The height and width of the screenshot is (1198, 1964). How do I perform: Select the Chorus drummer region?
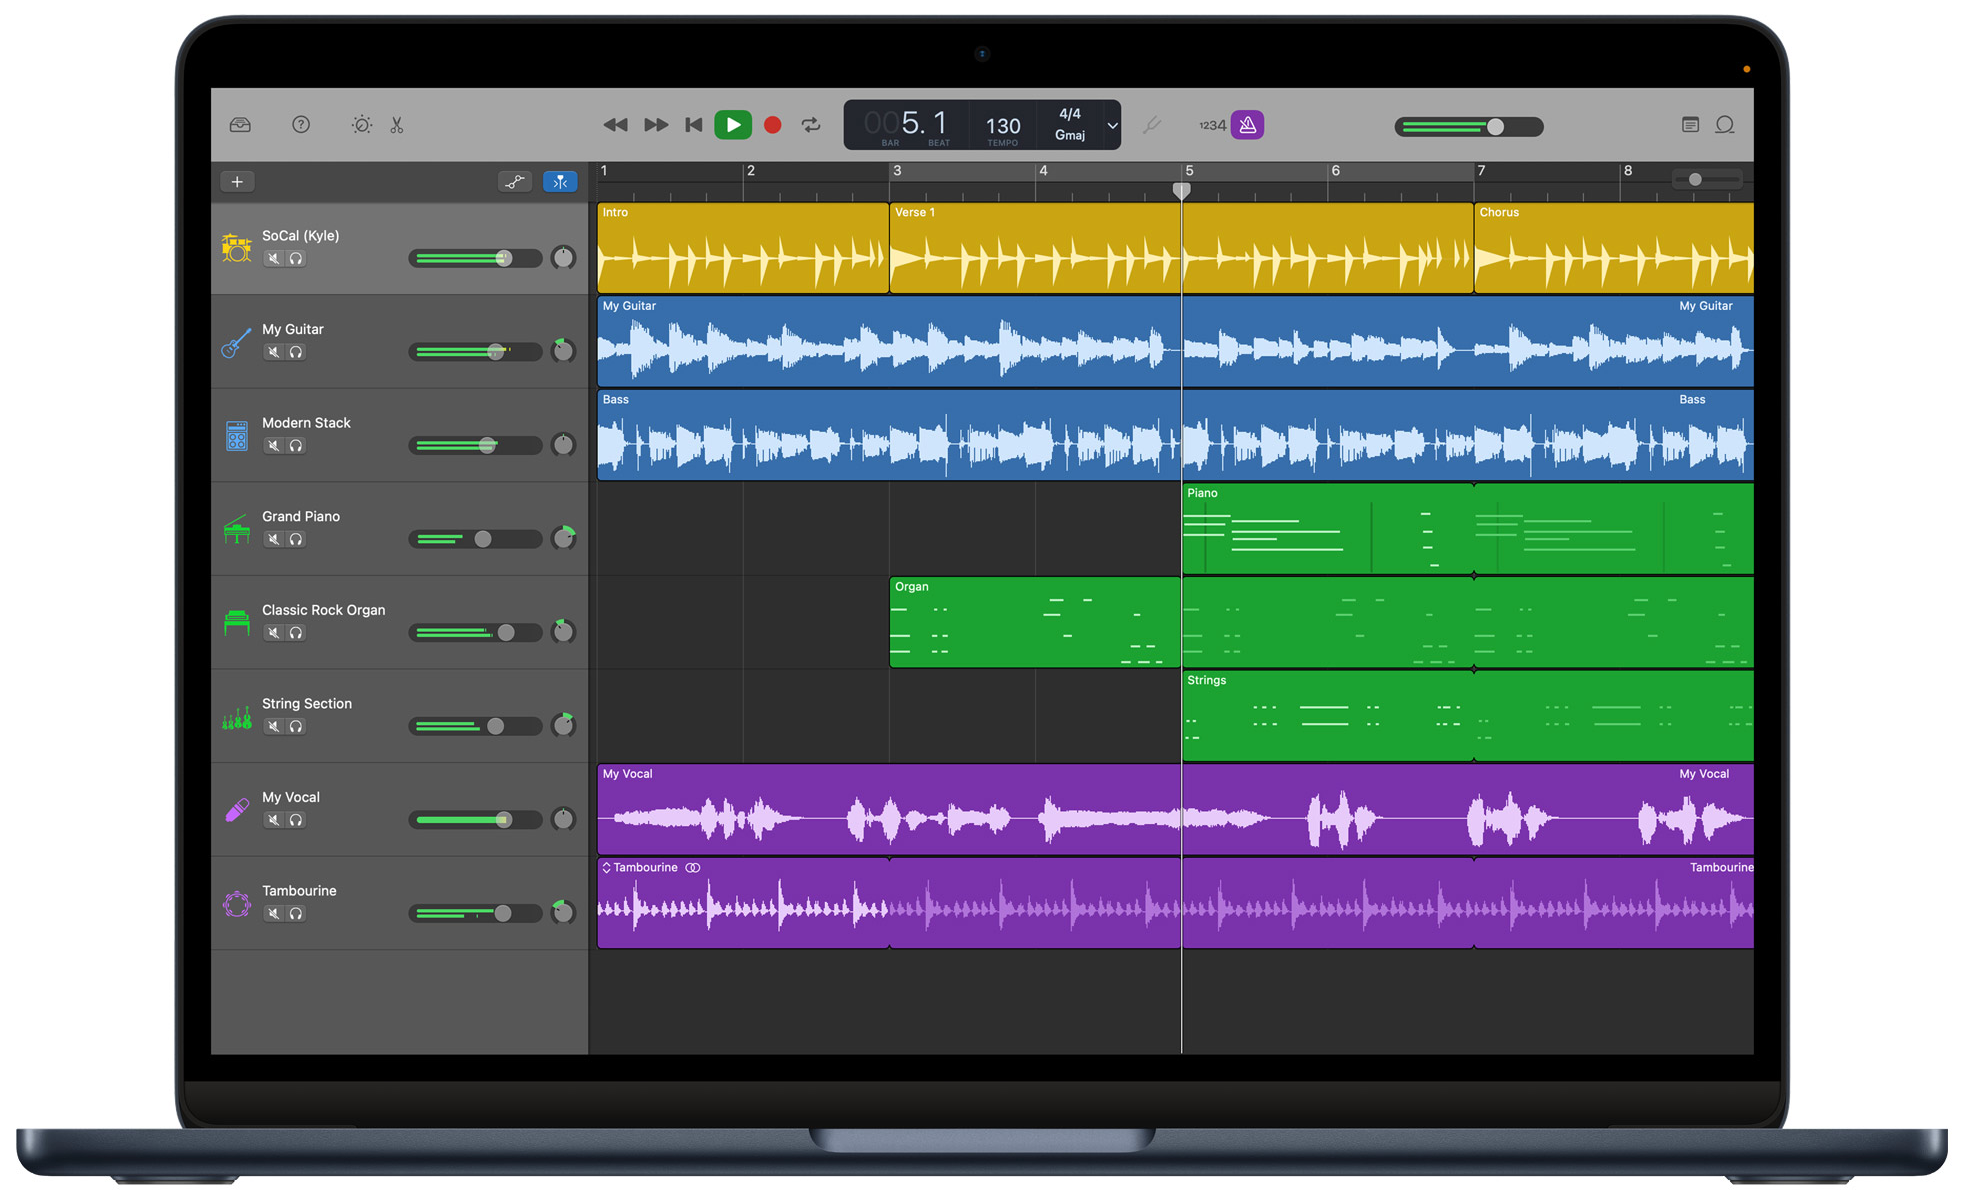[x=1614, y=248]
